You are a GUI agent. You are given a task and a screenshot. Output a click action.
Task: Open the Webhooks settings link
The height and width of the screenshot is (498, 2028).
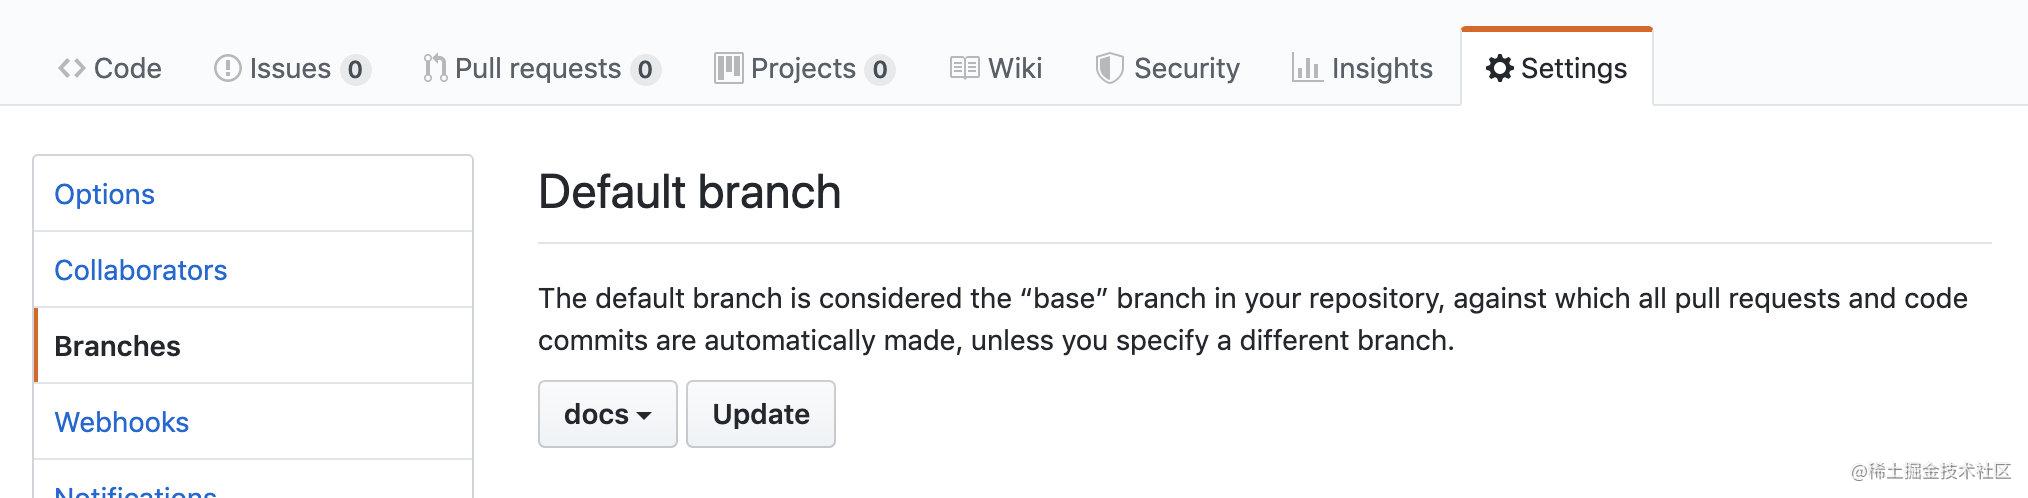[121, 422]
